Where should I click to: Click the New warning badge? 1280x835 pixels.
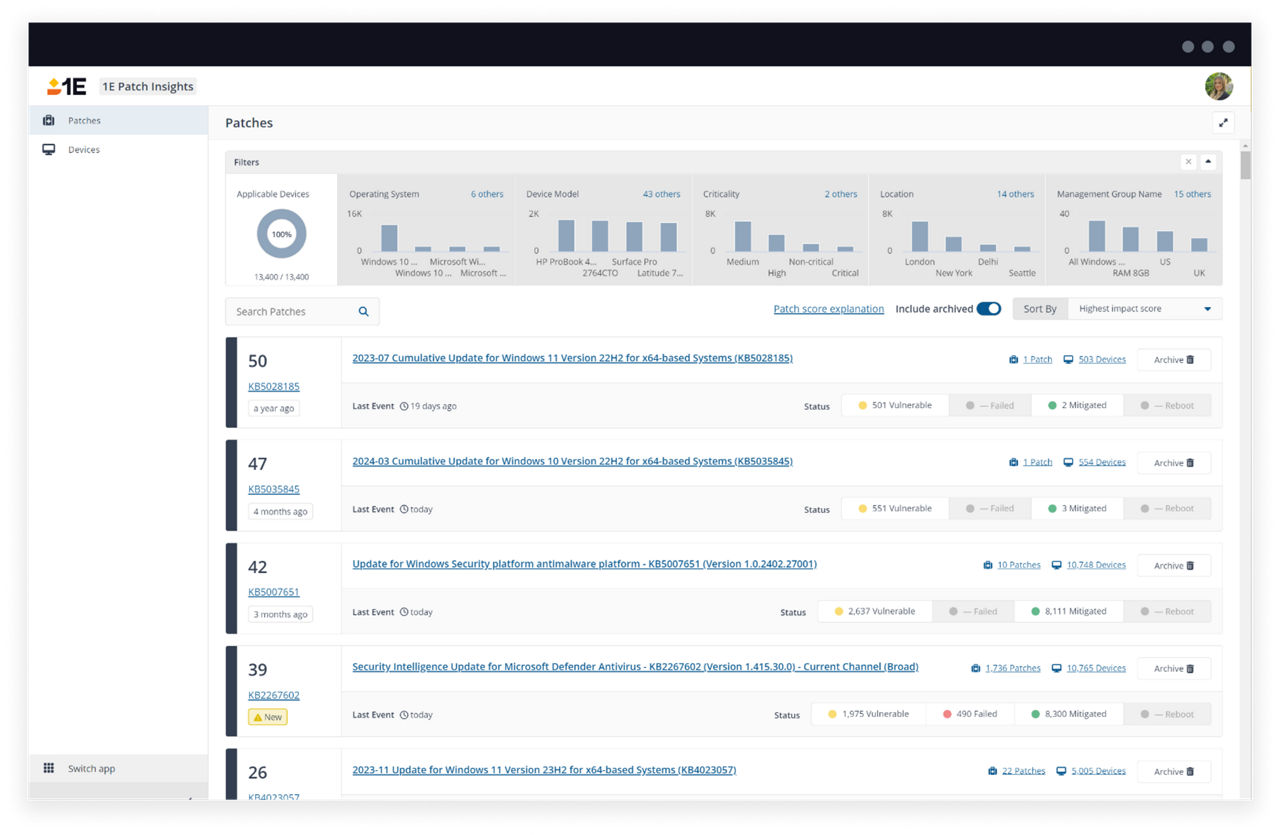click(x=267, y=717)
